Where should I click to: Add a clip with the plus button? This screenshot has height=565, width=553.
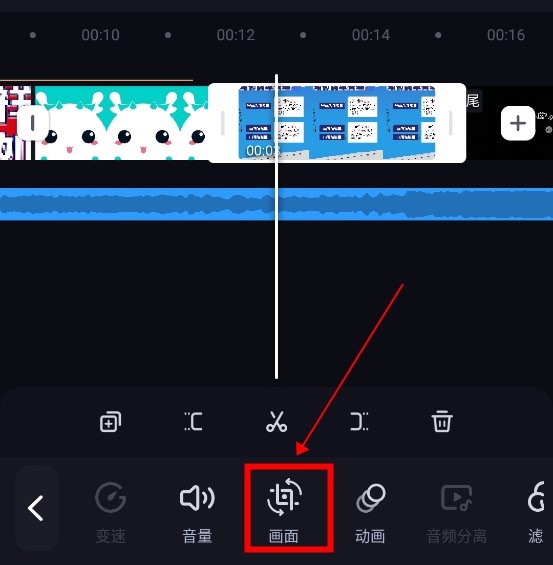[x=518, y=123]
